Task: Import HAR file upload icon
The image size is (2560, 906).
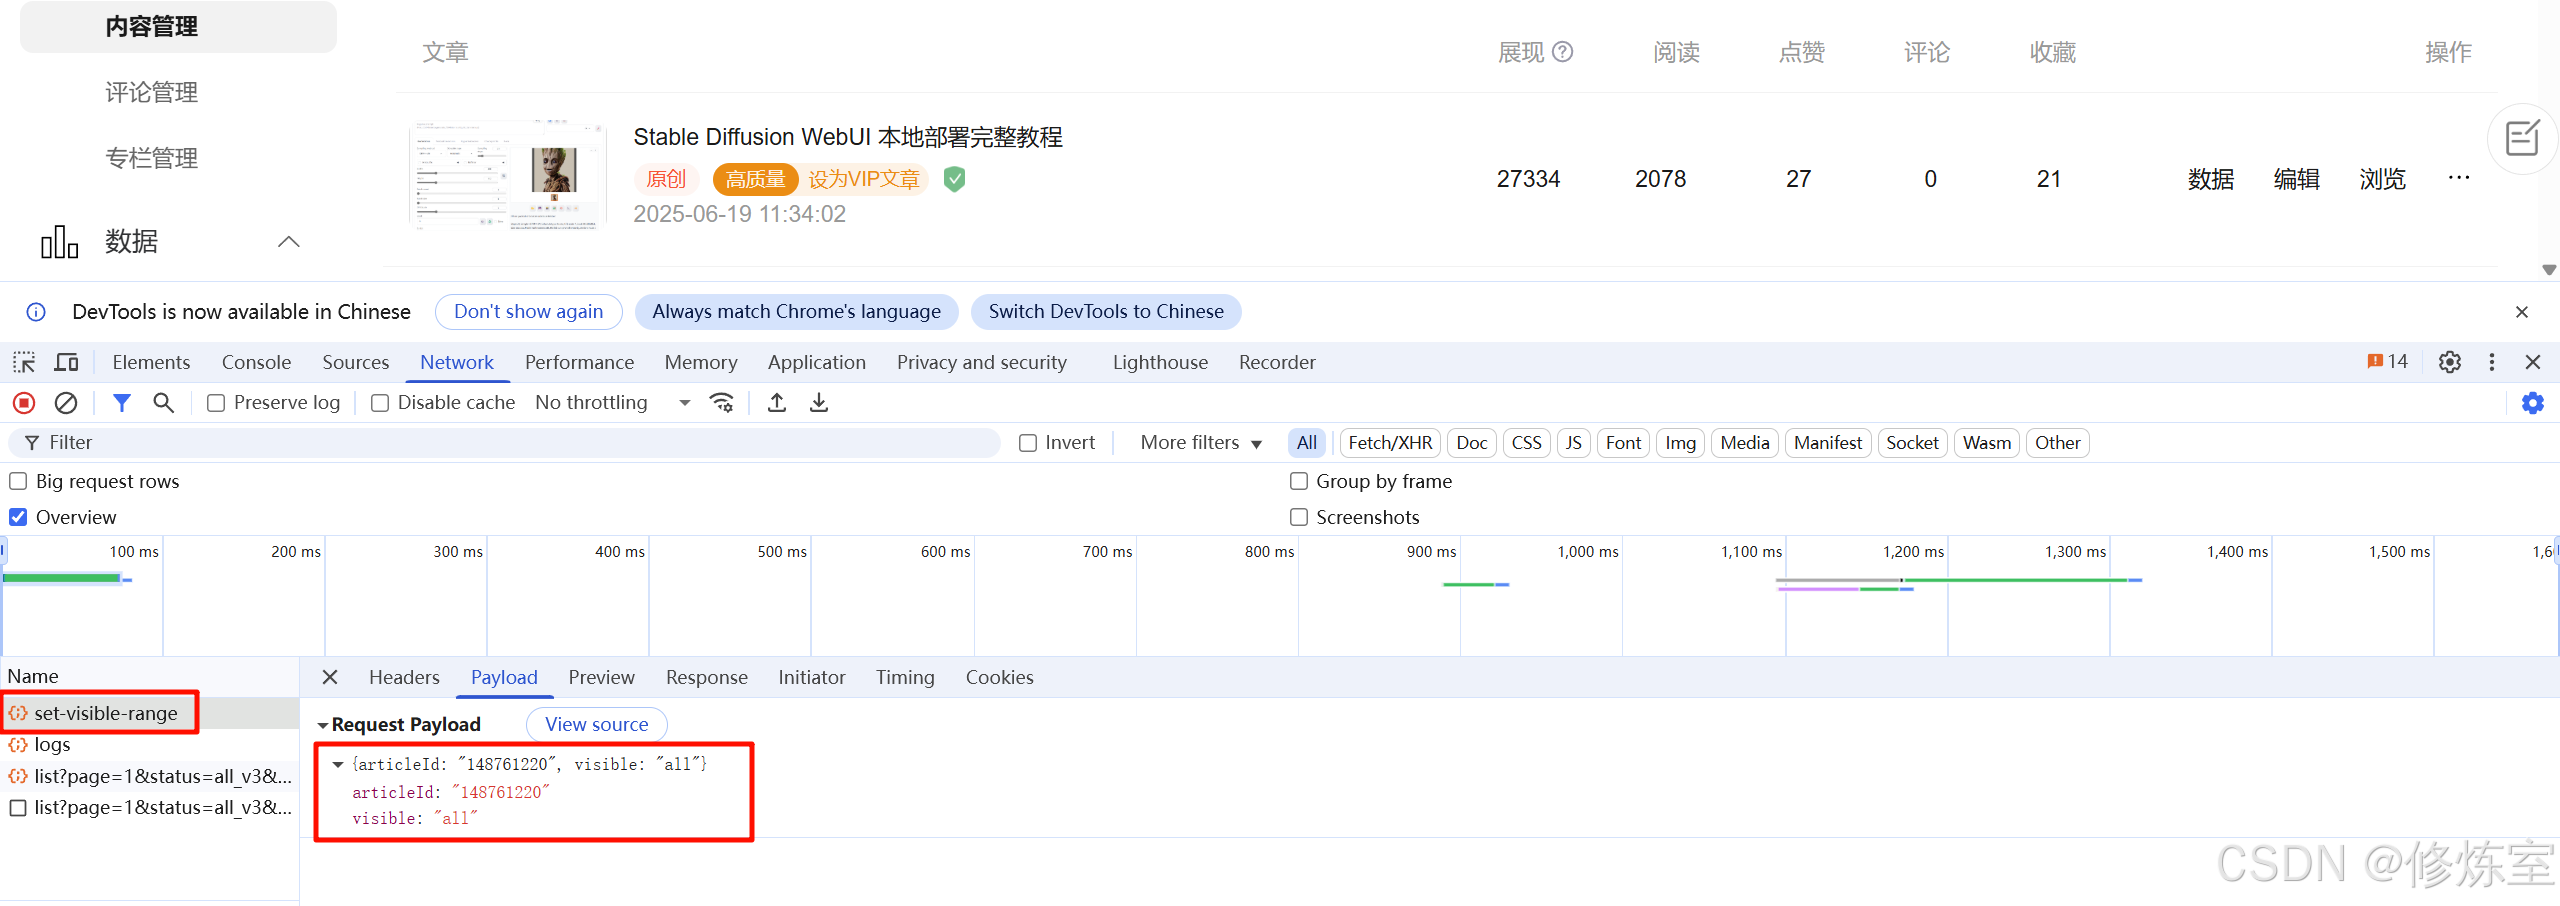Action: click(777, 403)
